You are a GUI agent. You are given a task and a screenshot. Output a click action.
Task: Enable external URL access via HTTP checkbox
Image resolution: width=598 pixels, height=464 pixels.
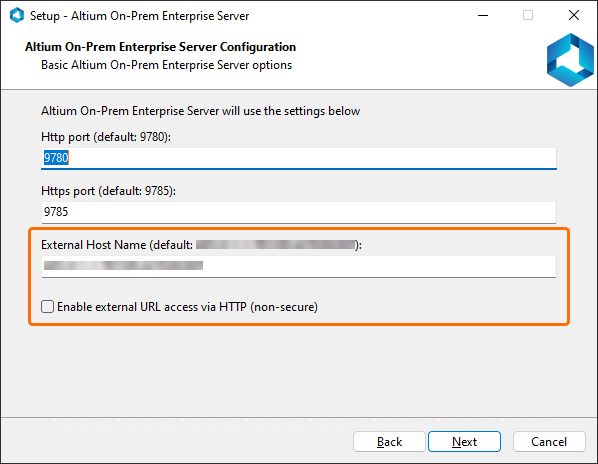(x=47, y=307)
